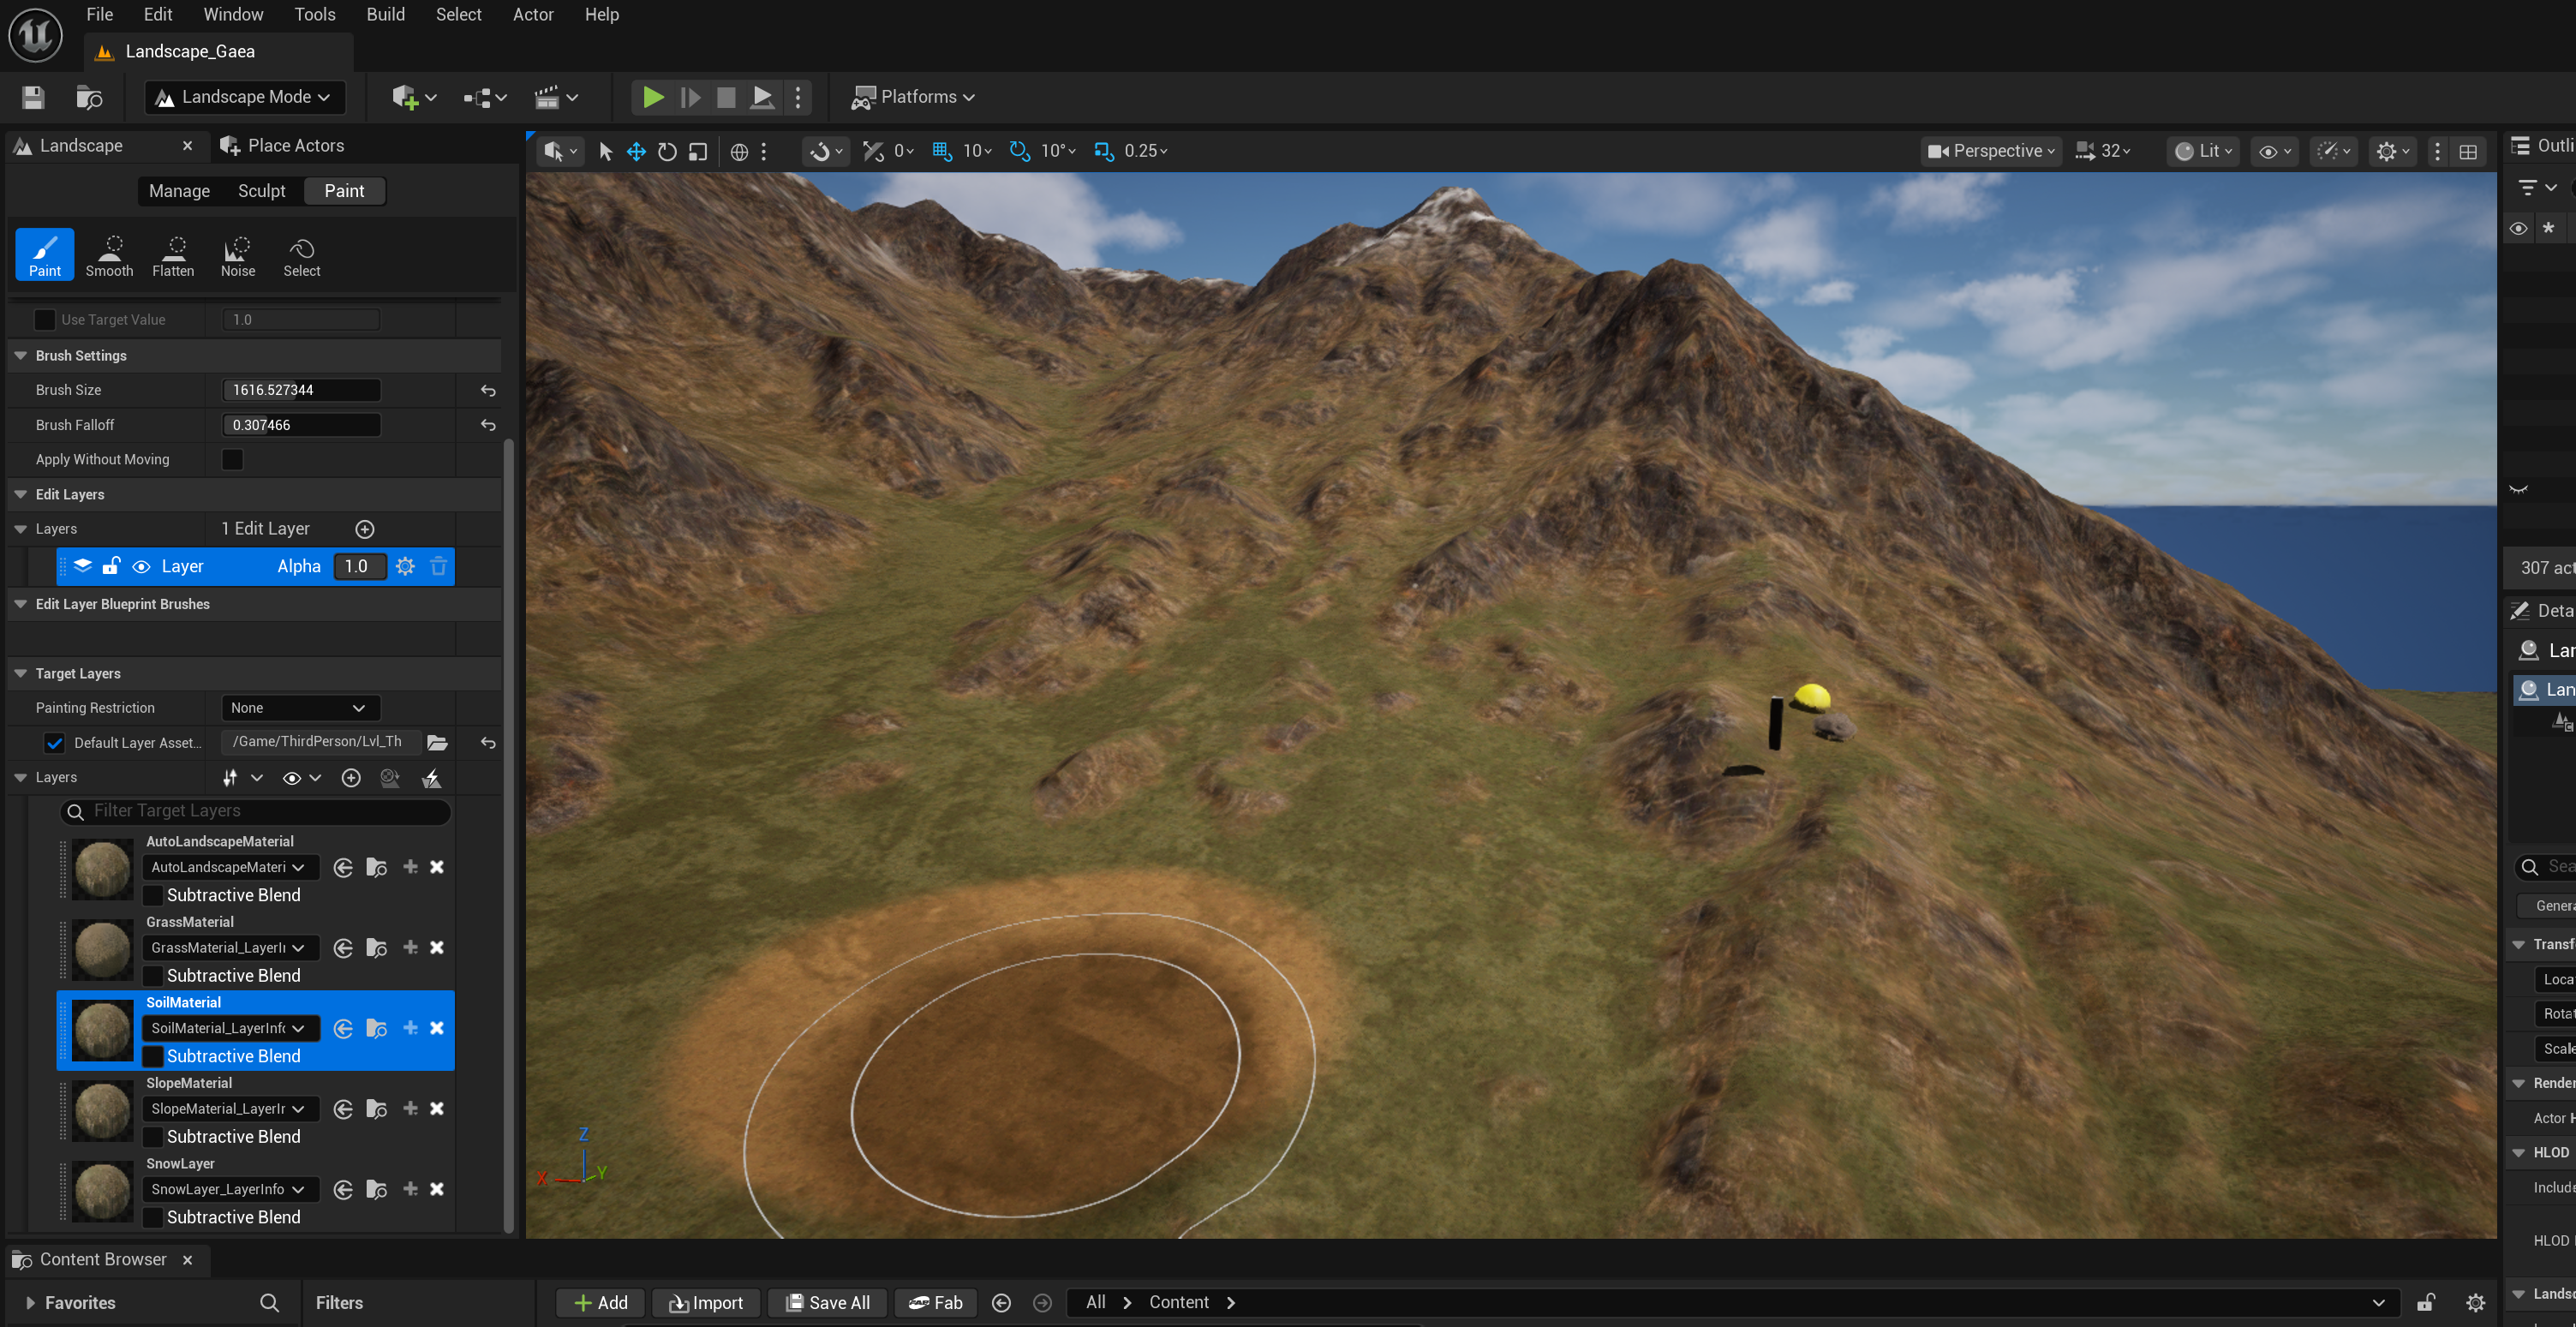Open the Landscape Mode dropdown
The height and width of the screenshot is (1327, 2576).
click(x=244, y=97)
